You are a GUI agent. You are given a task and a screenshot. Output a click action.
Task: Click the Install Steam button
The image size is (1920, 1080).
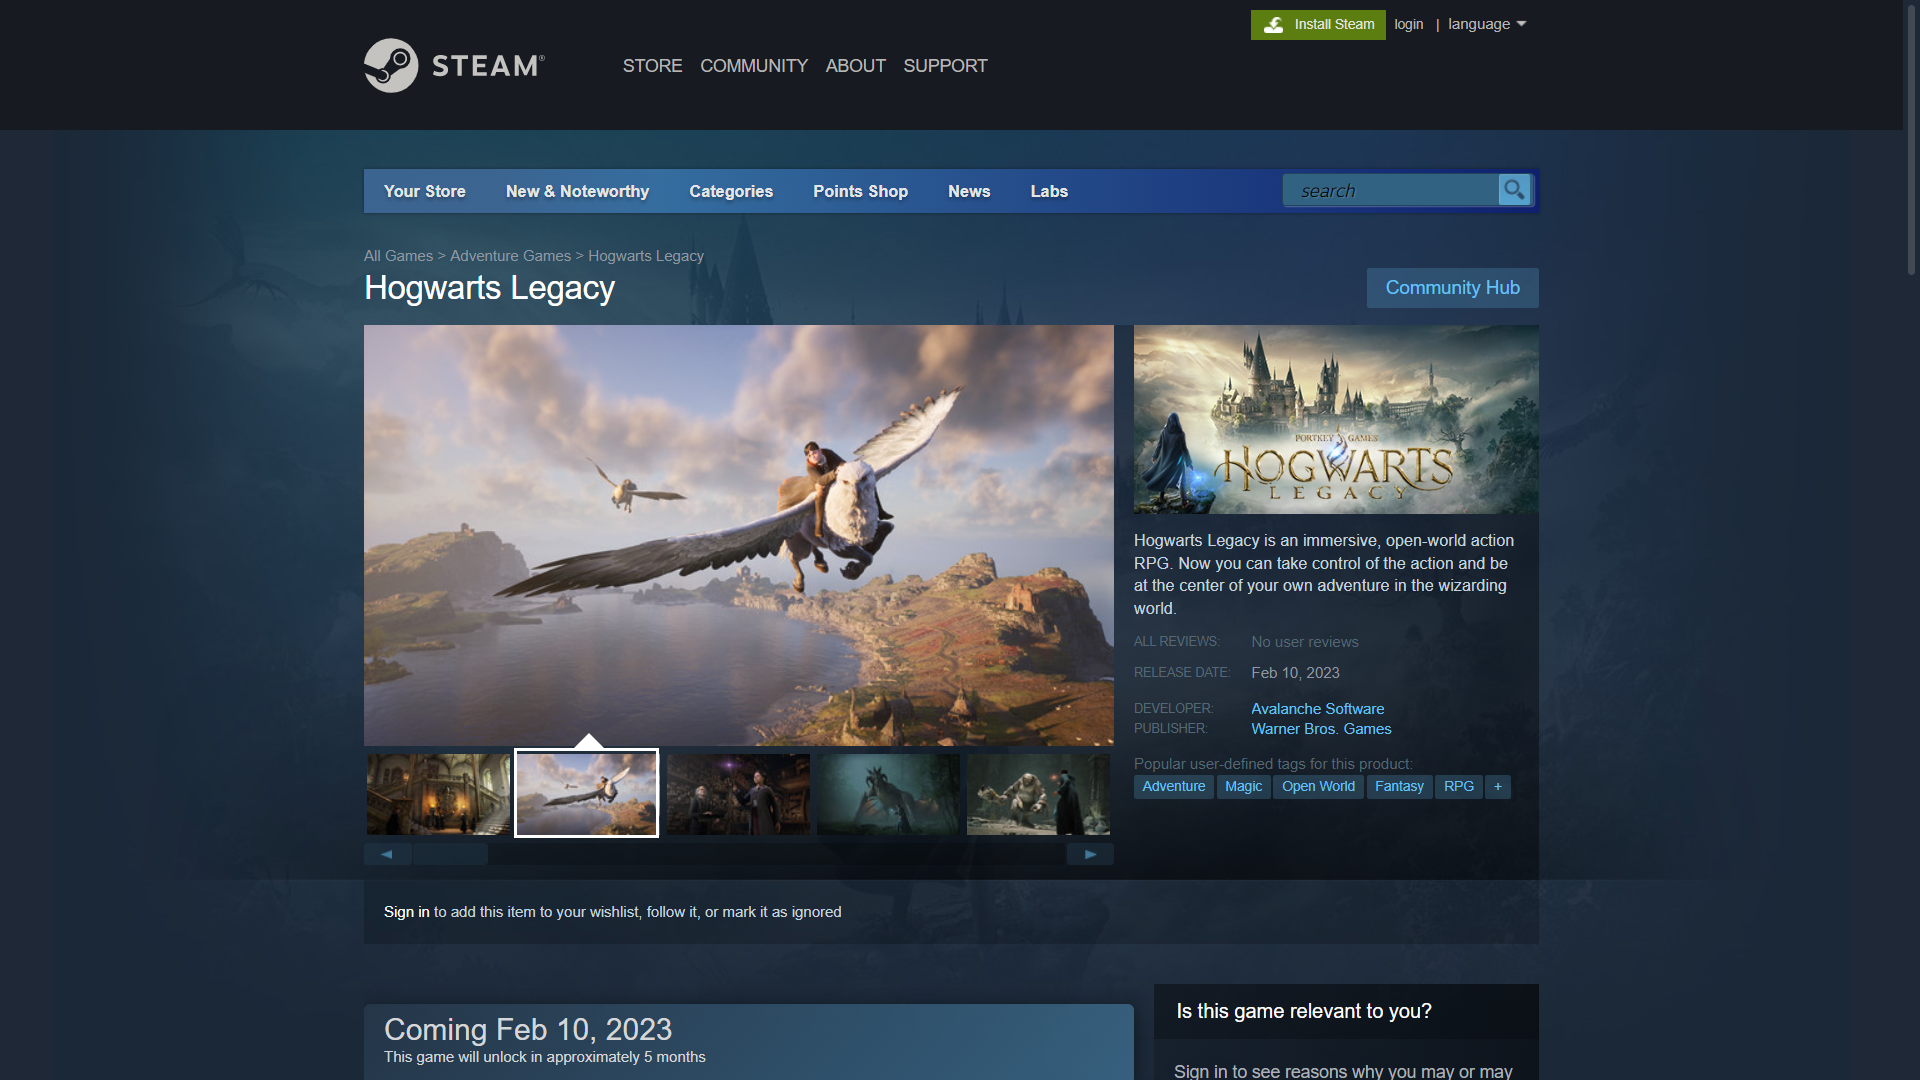(x=1318, y=25)
